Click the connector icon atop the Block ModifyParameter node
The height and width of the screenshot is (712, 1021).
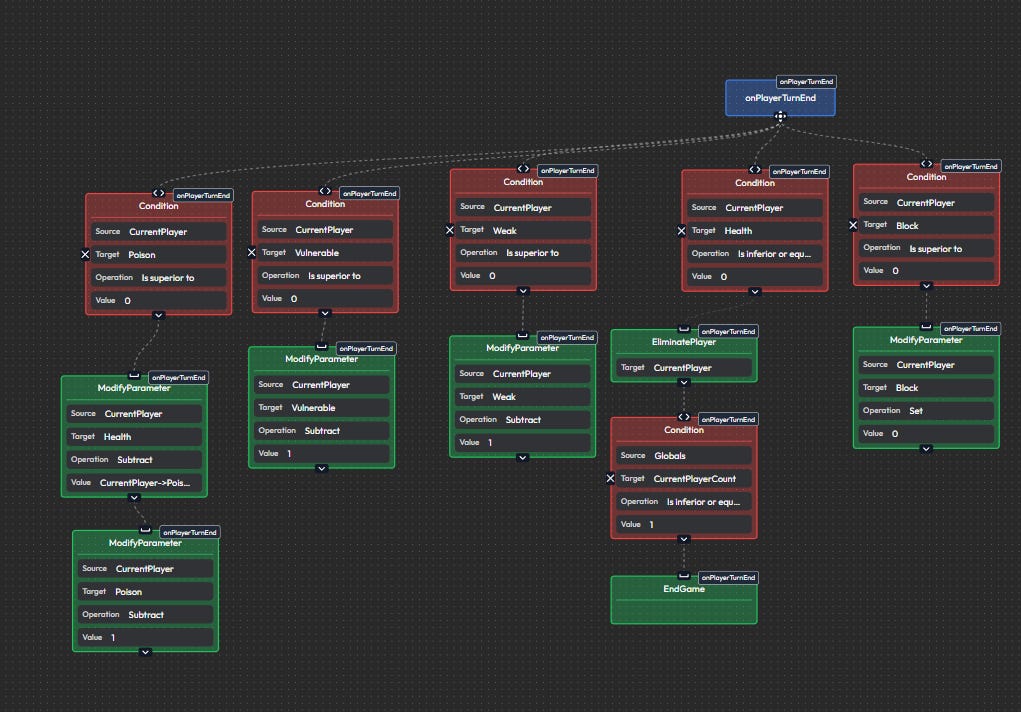(x=925, y=327)
